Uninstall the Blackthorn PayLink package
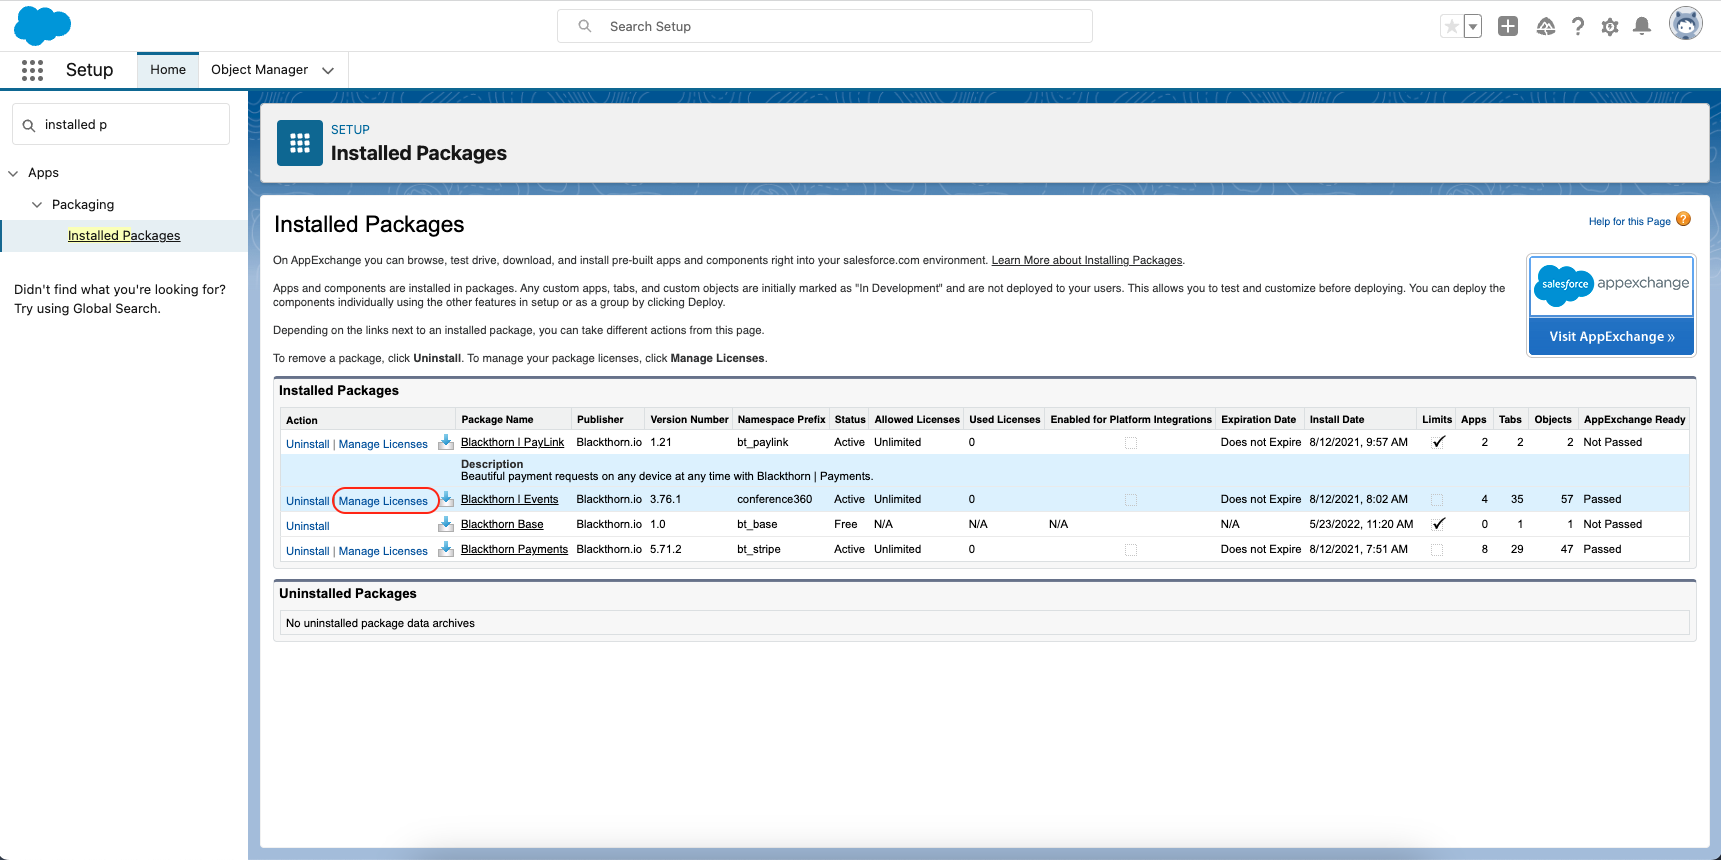1721x860 pixels. [307, 444]
